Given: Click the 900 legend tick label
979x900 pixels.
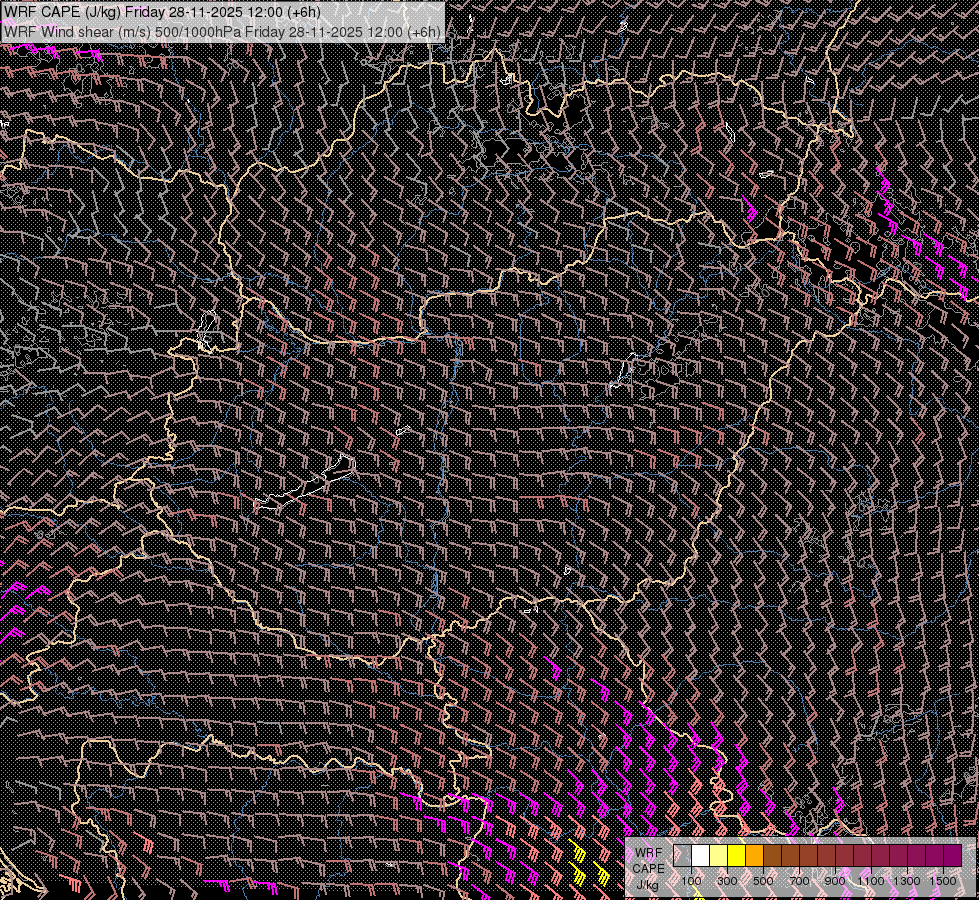Looking at the screenshot, I should (836, 881).
